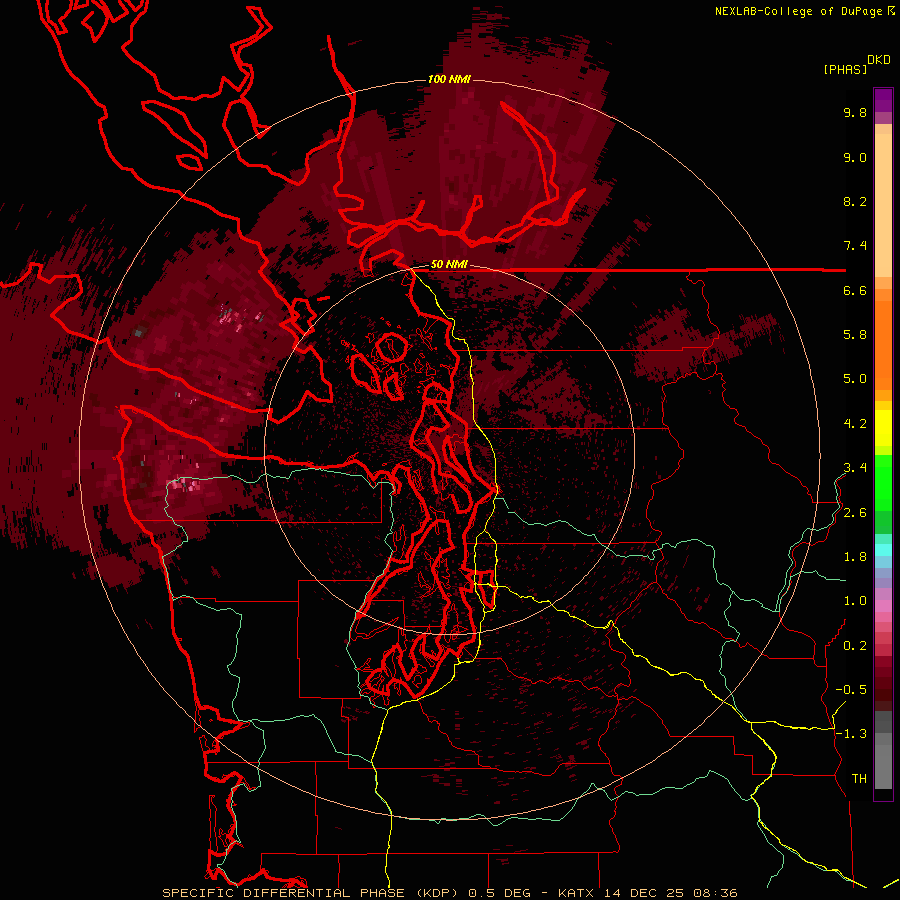
Task: Click the KATX station identifier text
Action: (x=578, y=893)
